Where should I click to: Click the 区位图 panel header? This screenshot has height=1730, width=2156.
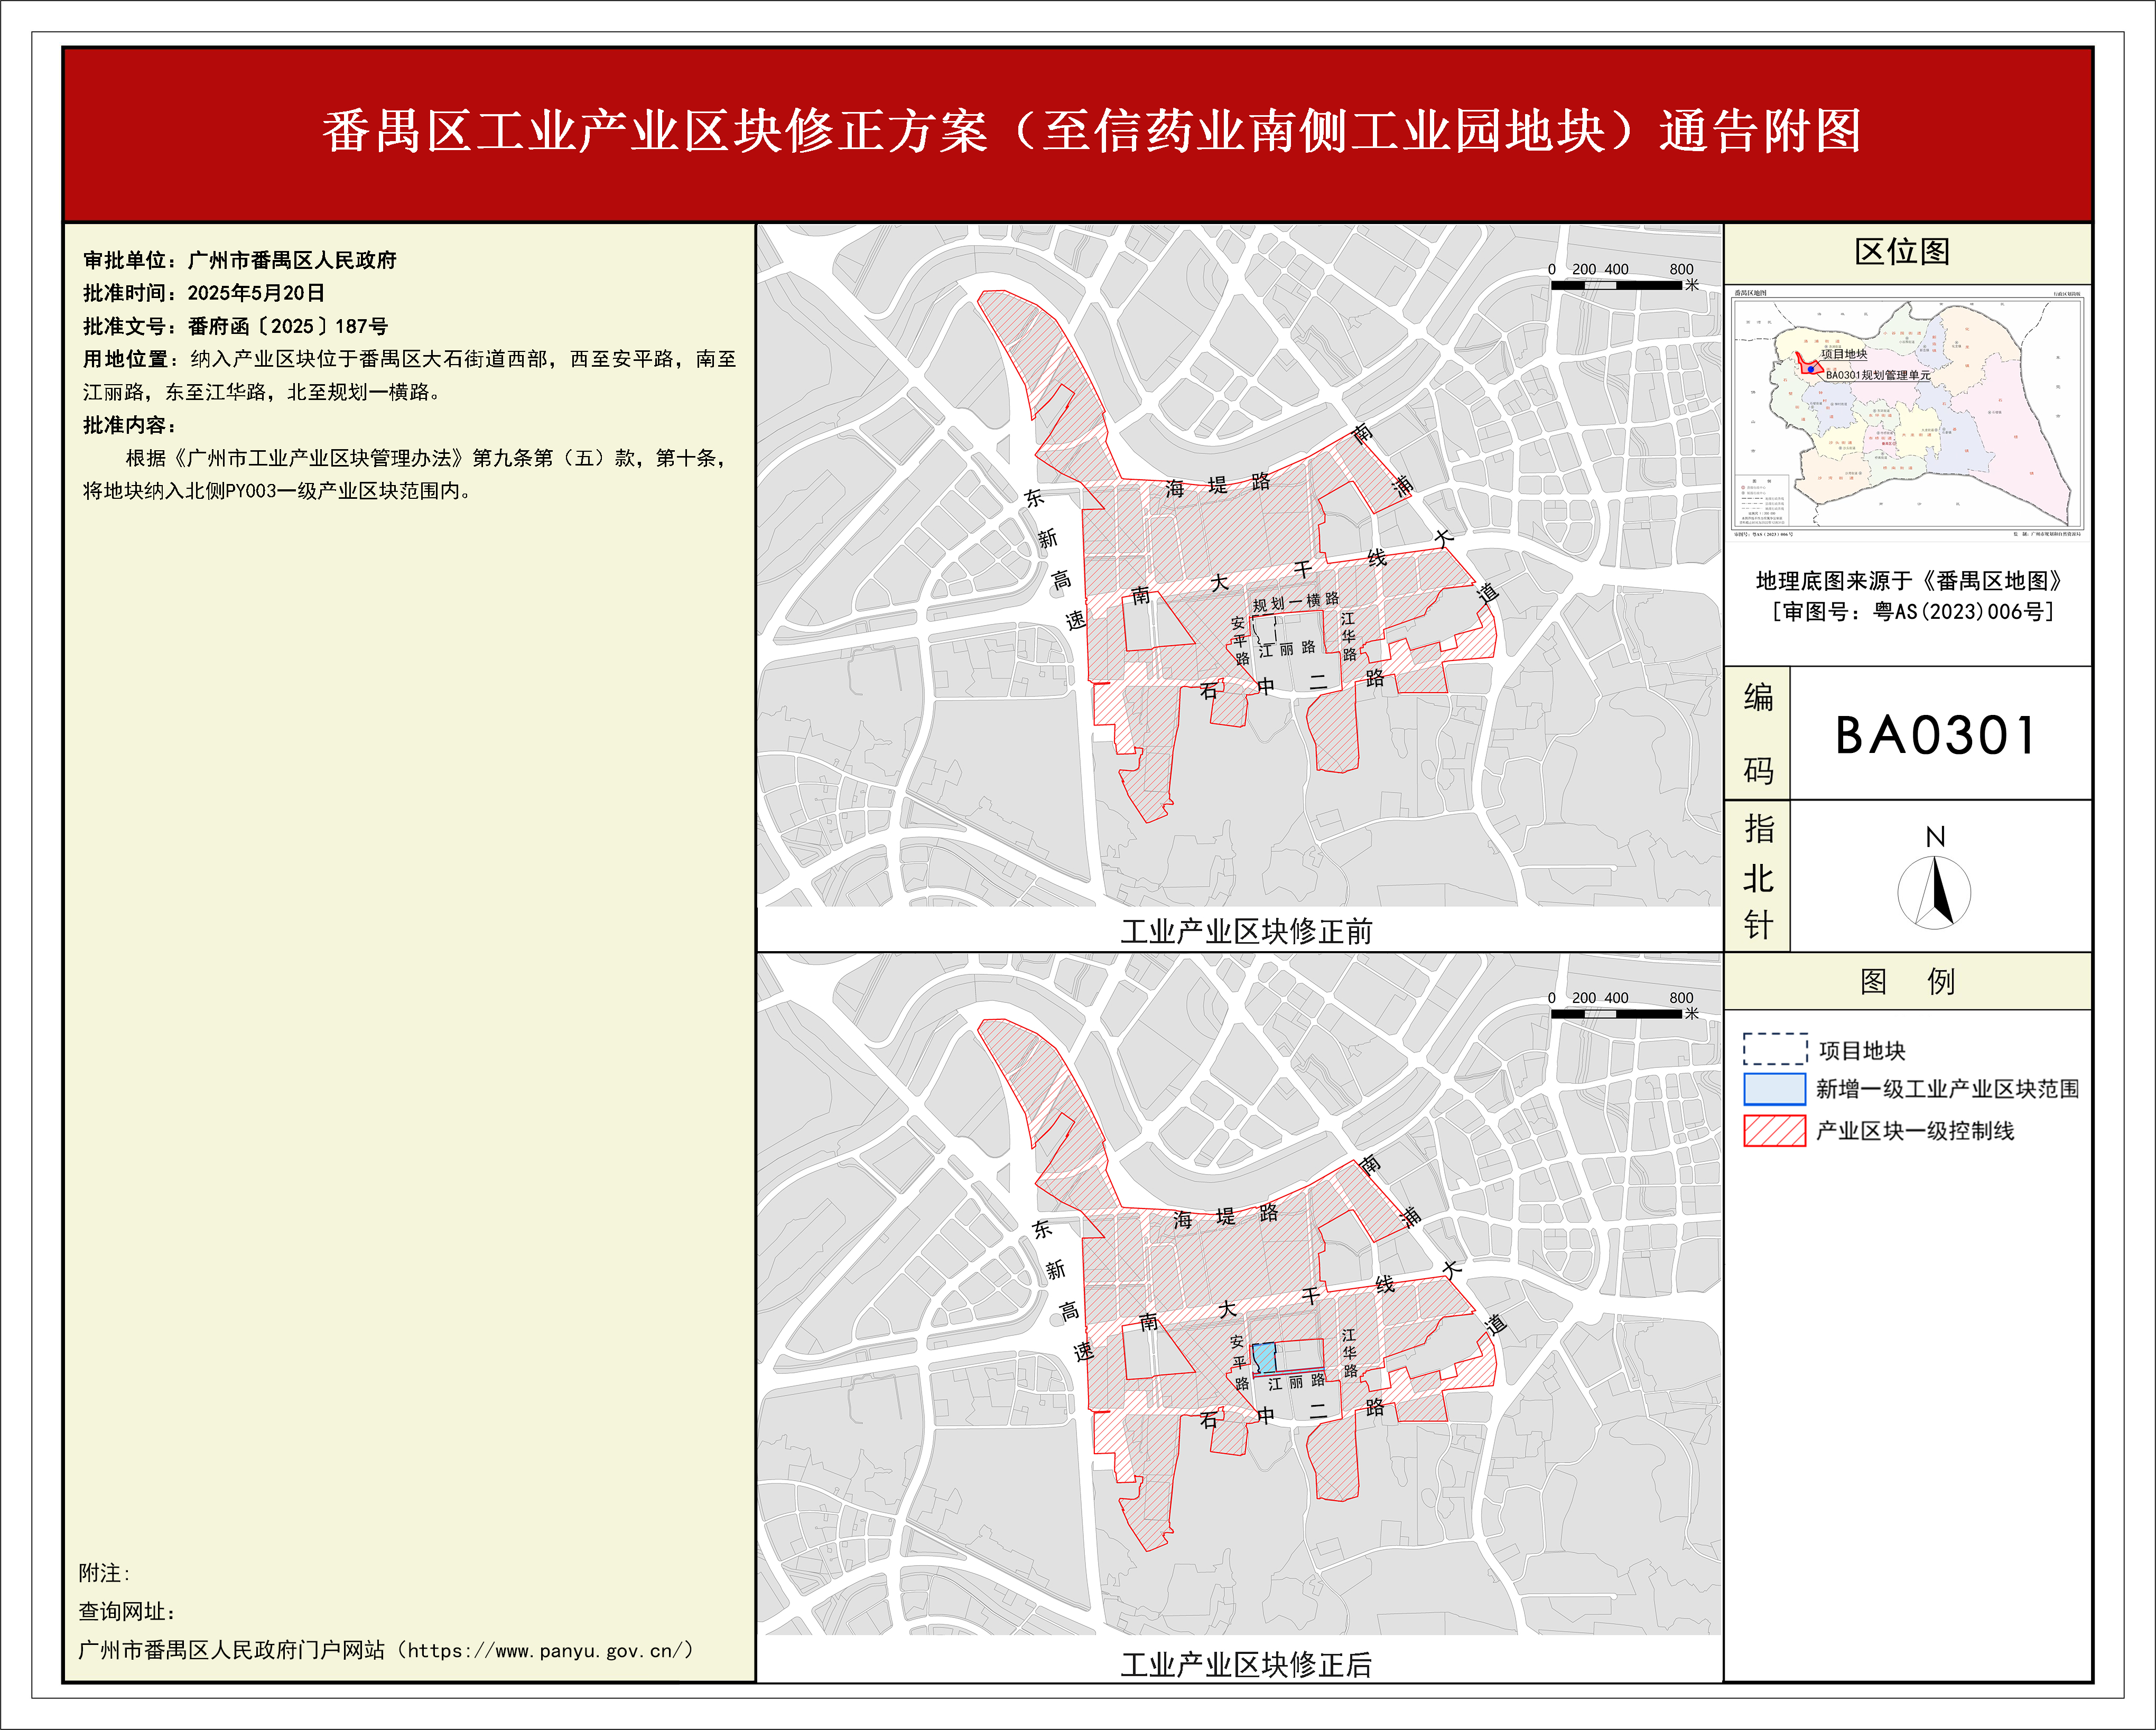click(x=1902, y=252)
